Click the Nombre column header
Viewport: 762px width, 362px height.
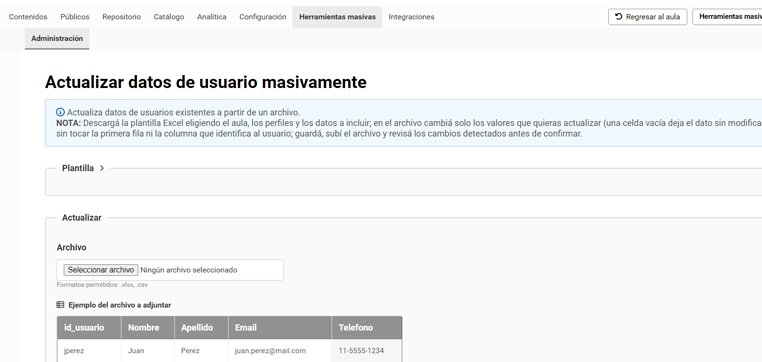[148, 328]
